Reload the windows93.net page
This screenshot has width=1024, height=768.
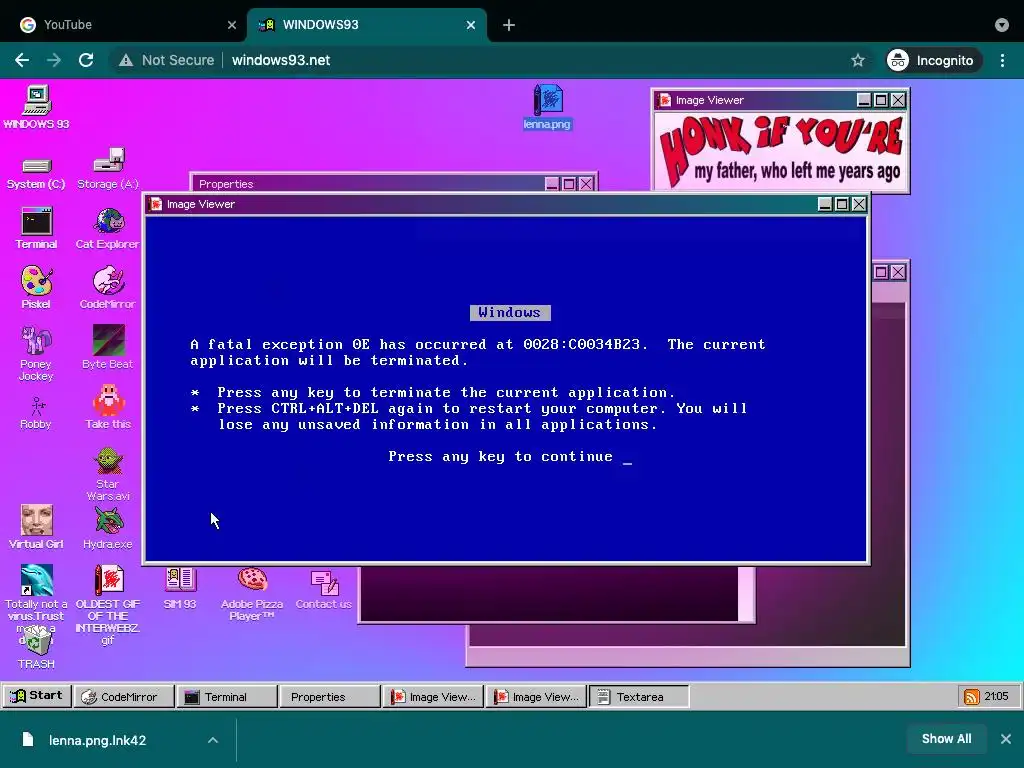86,60
